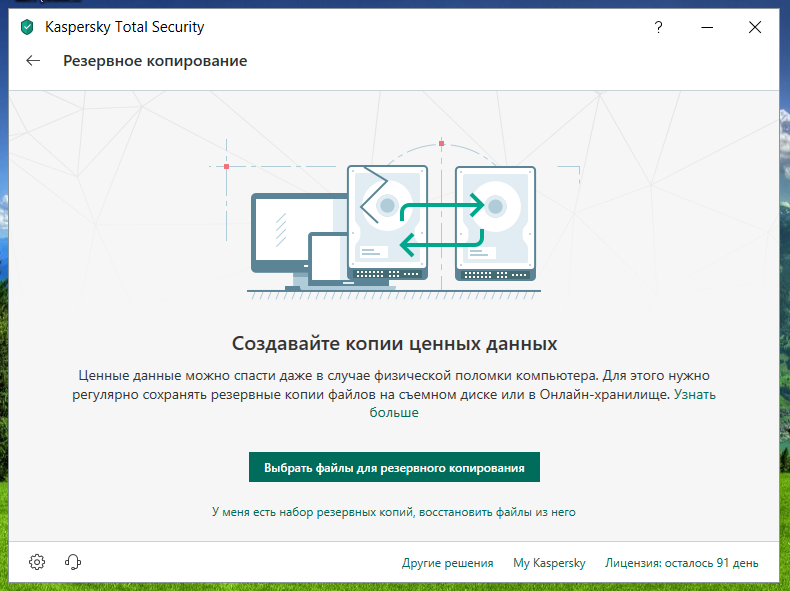Click the backup drives illustration
This screenshot has height=591, width=790.
tap(394, 219)
